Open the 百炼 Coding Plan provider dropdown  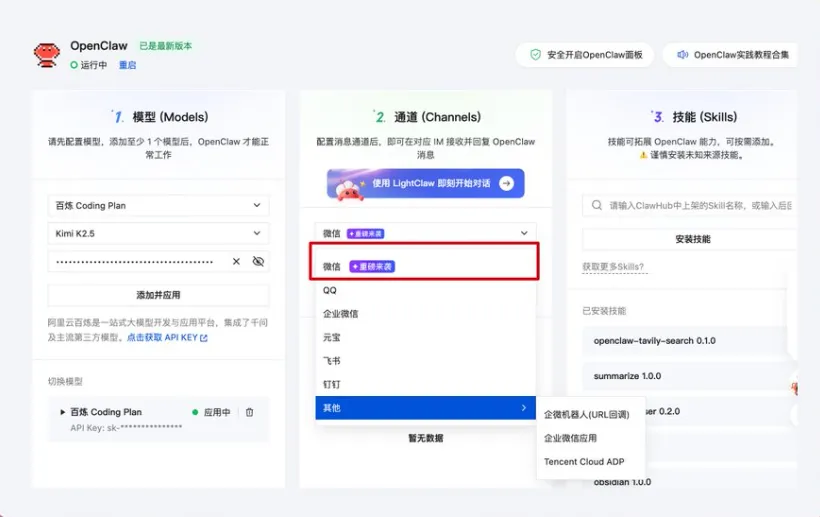pos(158,205)
